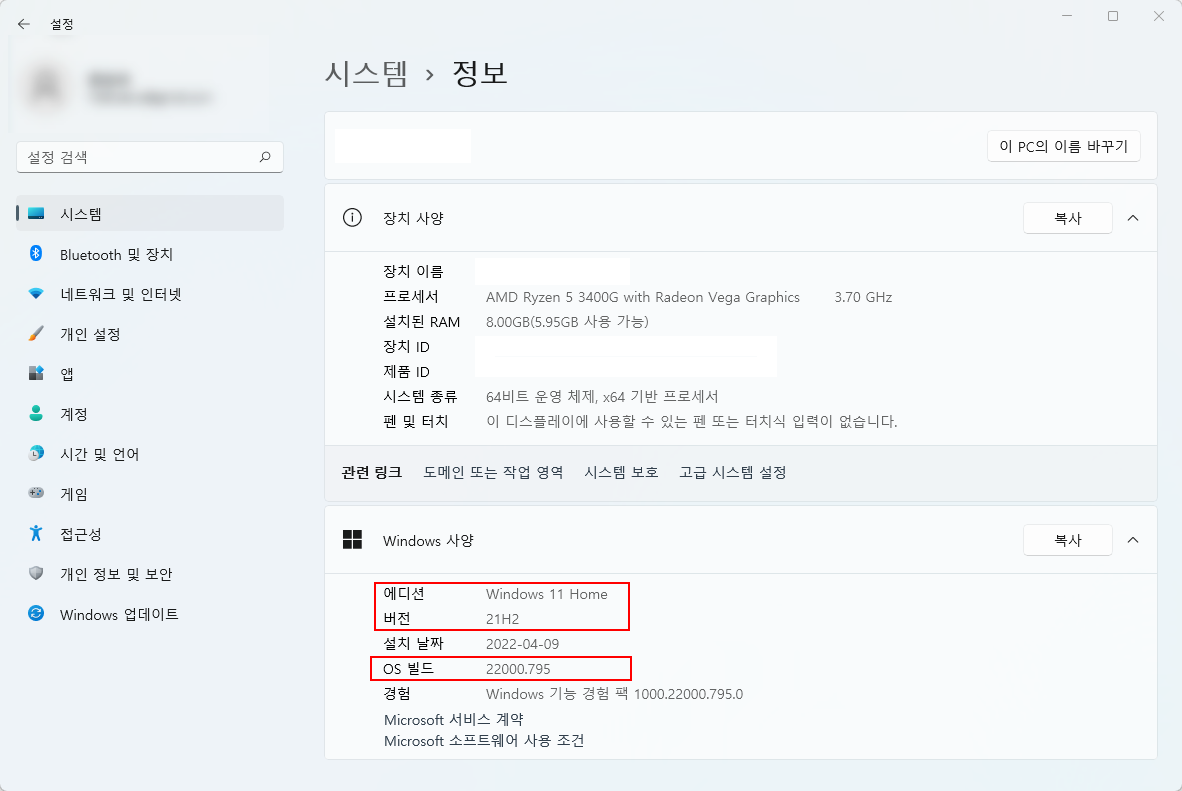Click the Windows logo by Windows 사양

[x=352, y=540]
